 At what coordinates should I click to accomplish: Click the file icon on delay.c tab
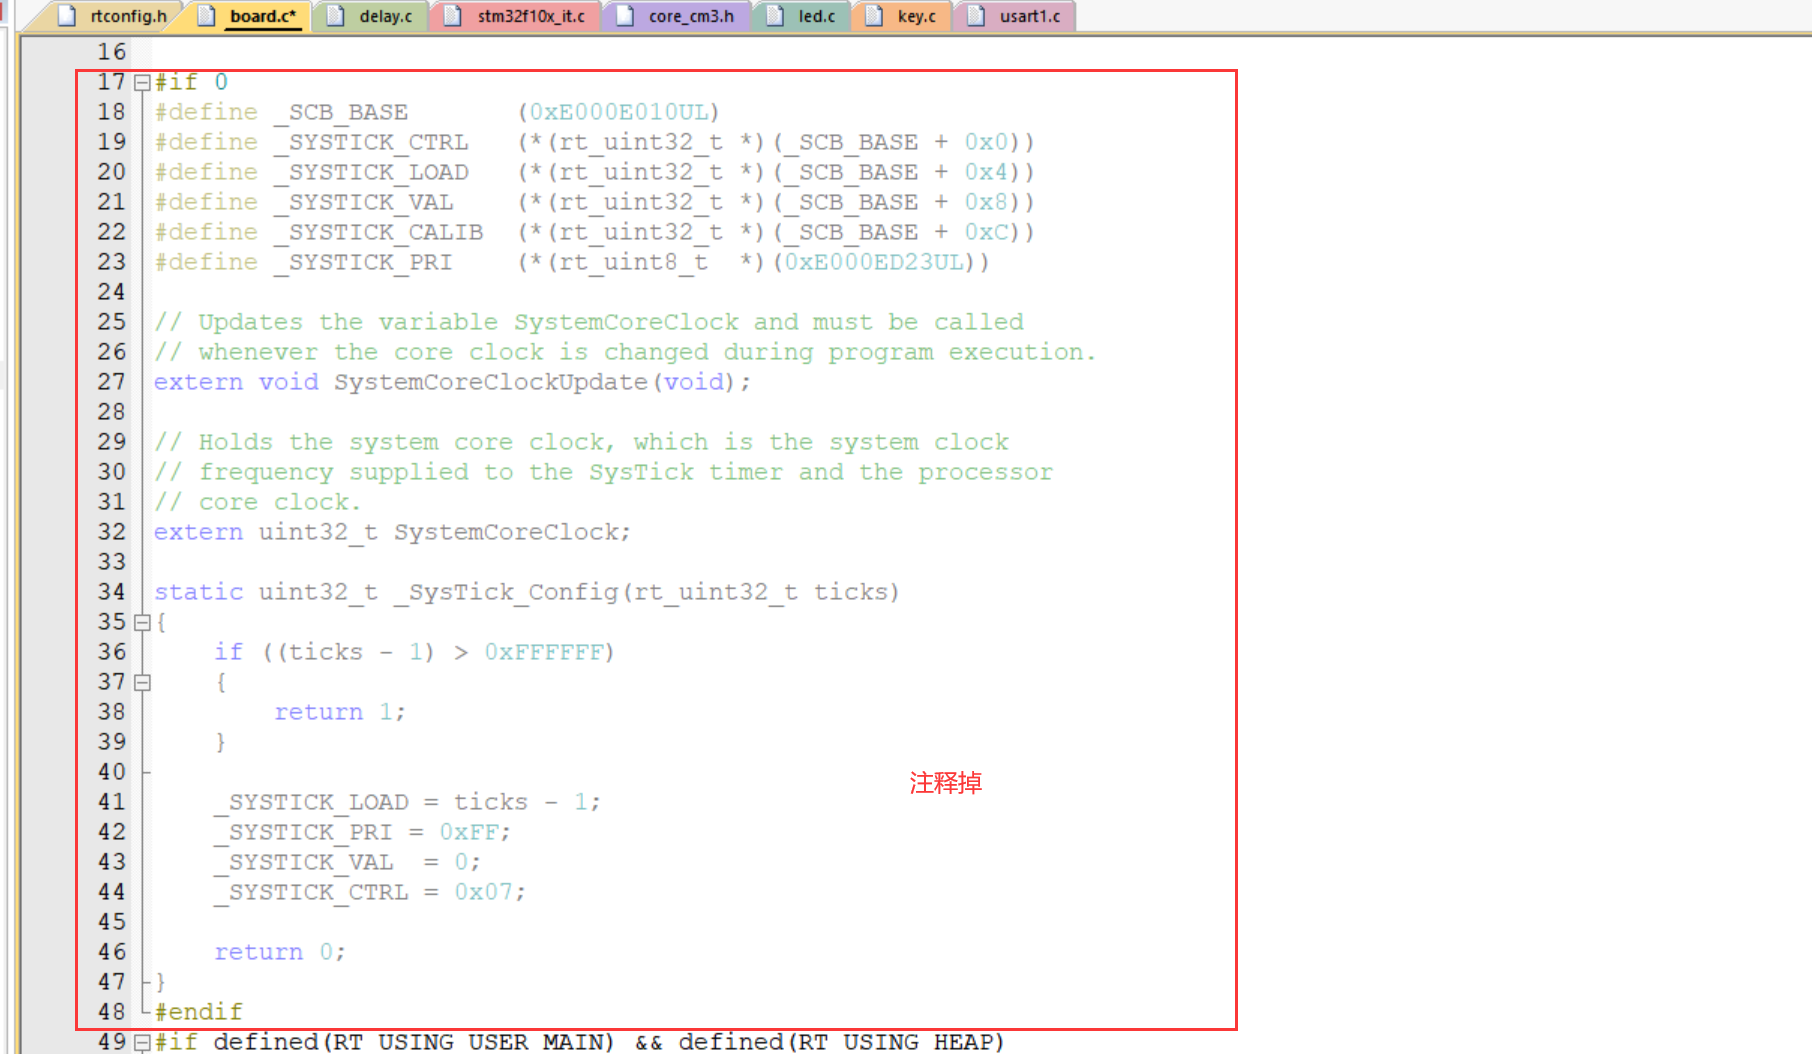tap(336, 16)
